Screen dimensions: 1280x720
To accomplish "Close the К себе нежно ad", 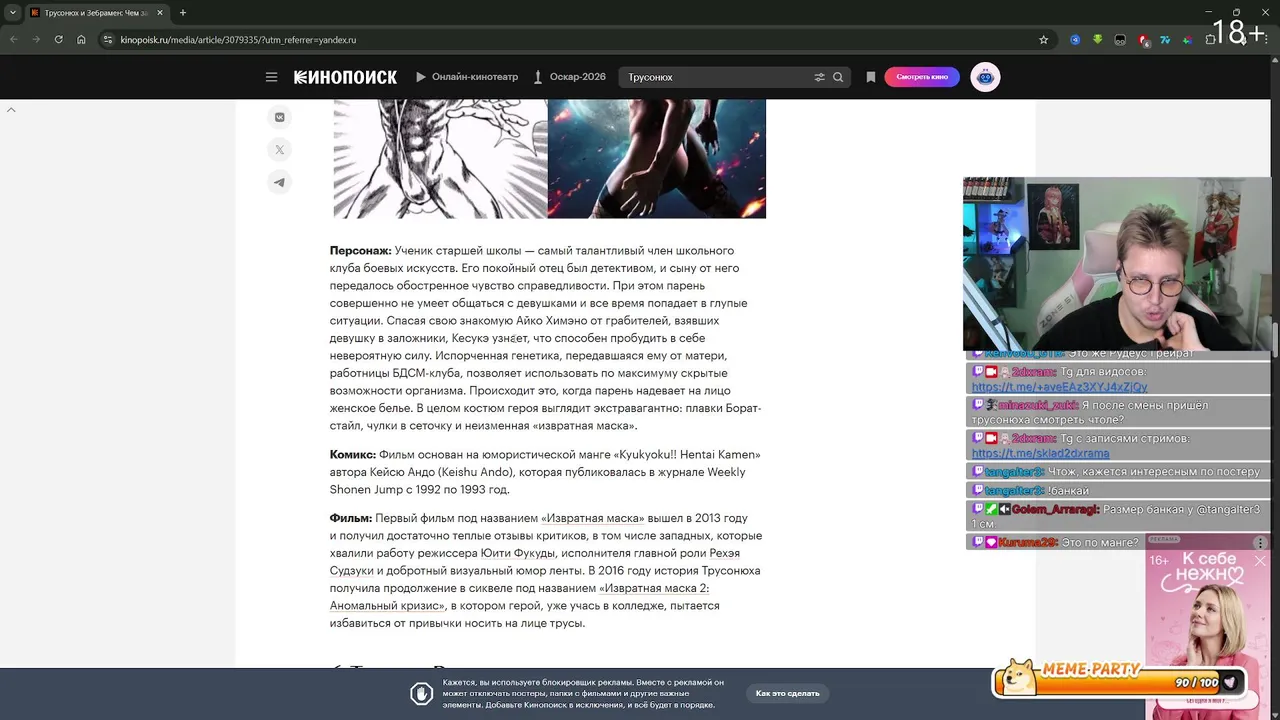I will point(1260,561).
